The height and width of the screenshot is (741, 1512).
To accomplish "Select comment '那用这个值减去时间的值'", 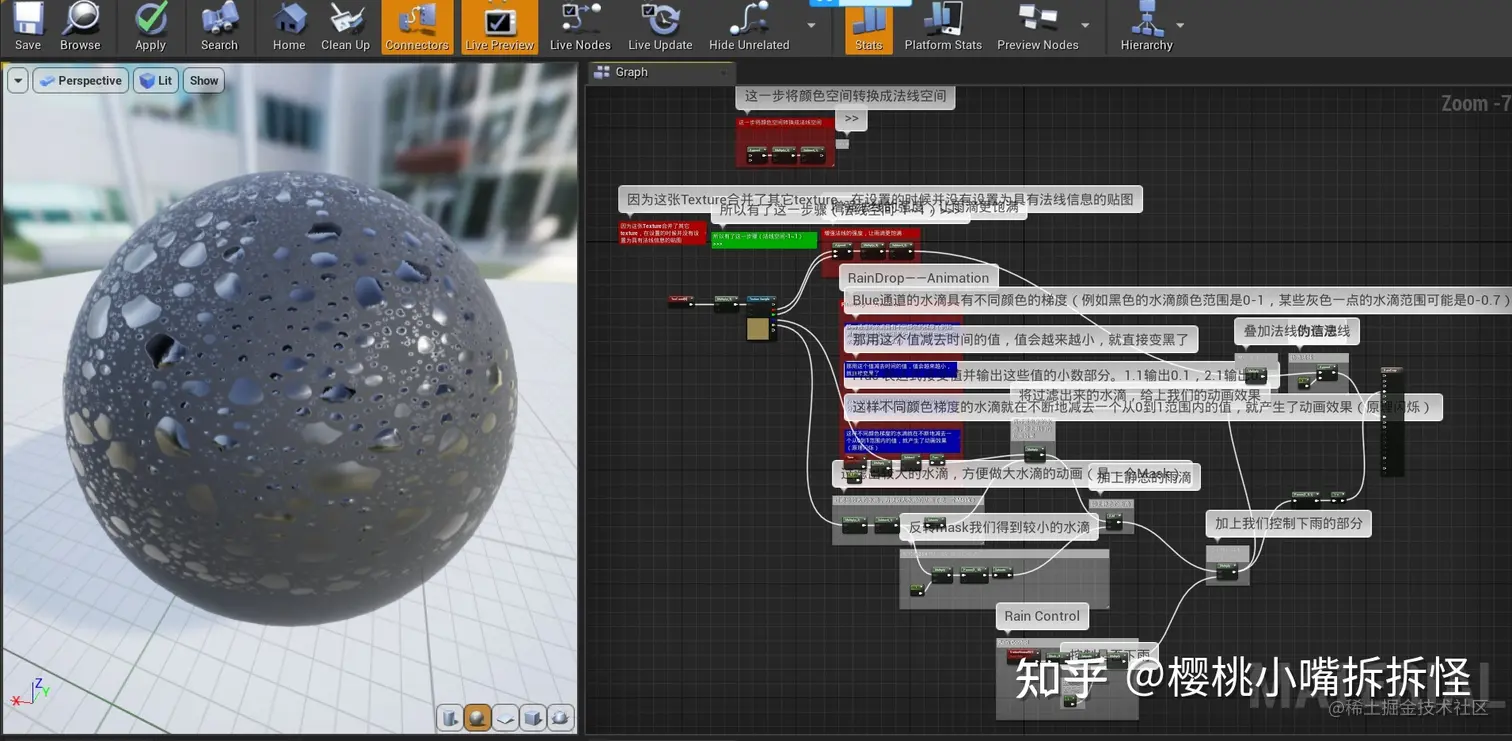I will (1019, 340).
